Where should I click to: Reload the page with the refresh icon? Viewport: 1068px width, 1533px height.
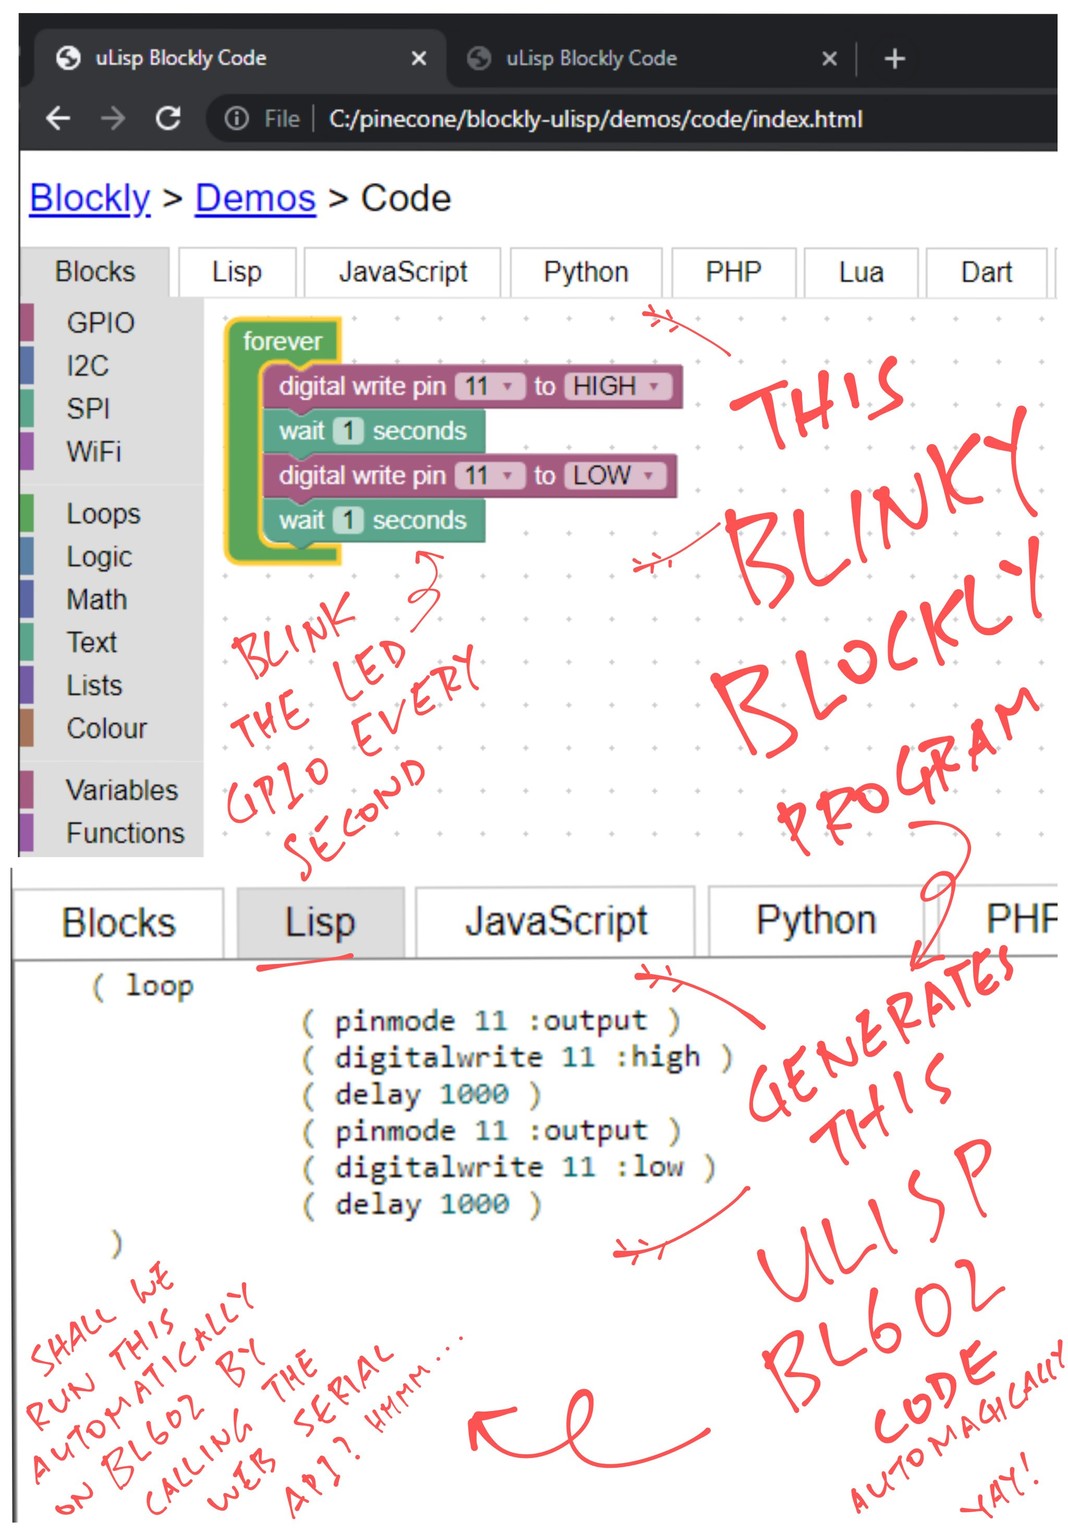[x=168, y=119]
